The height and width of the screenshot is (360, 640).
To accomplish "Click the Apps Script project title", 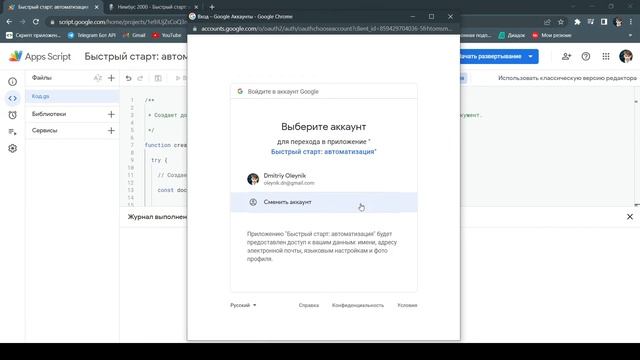I will point(136,56).
